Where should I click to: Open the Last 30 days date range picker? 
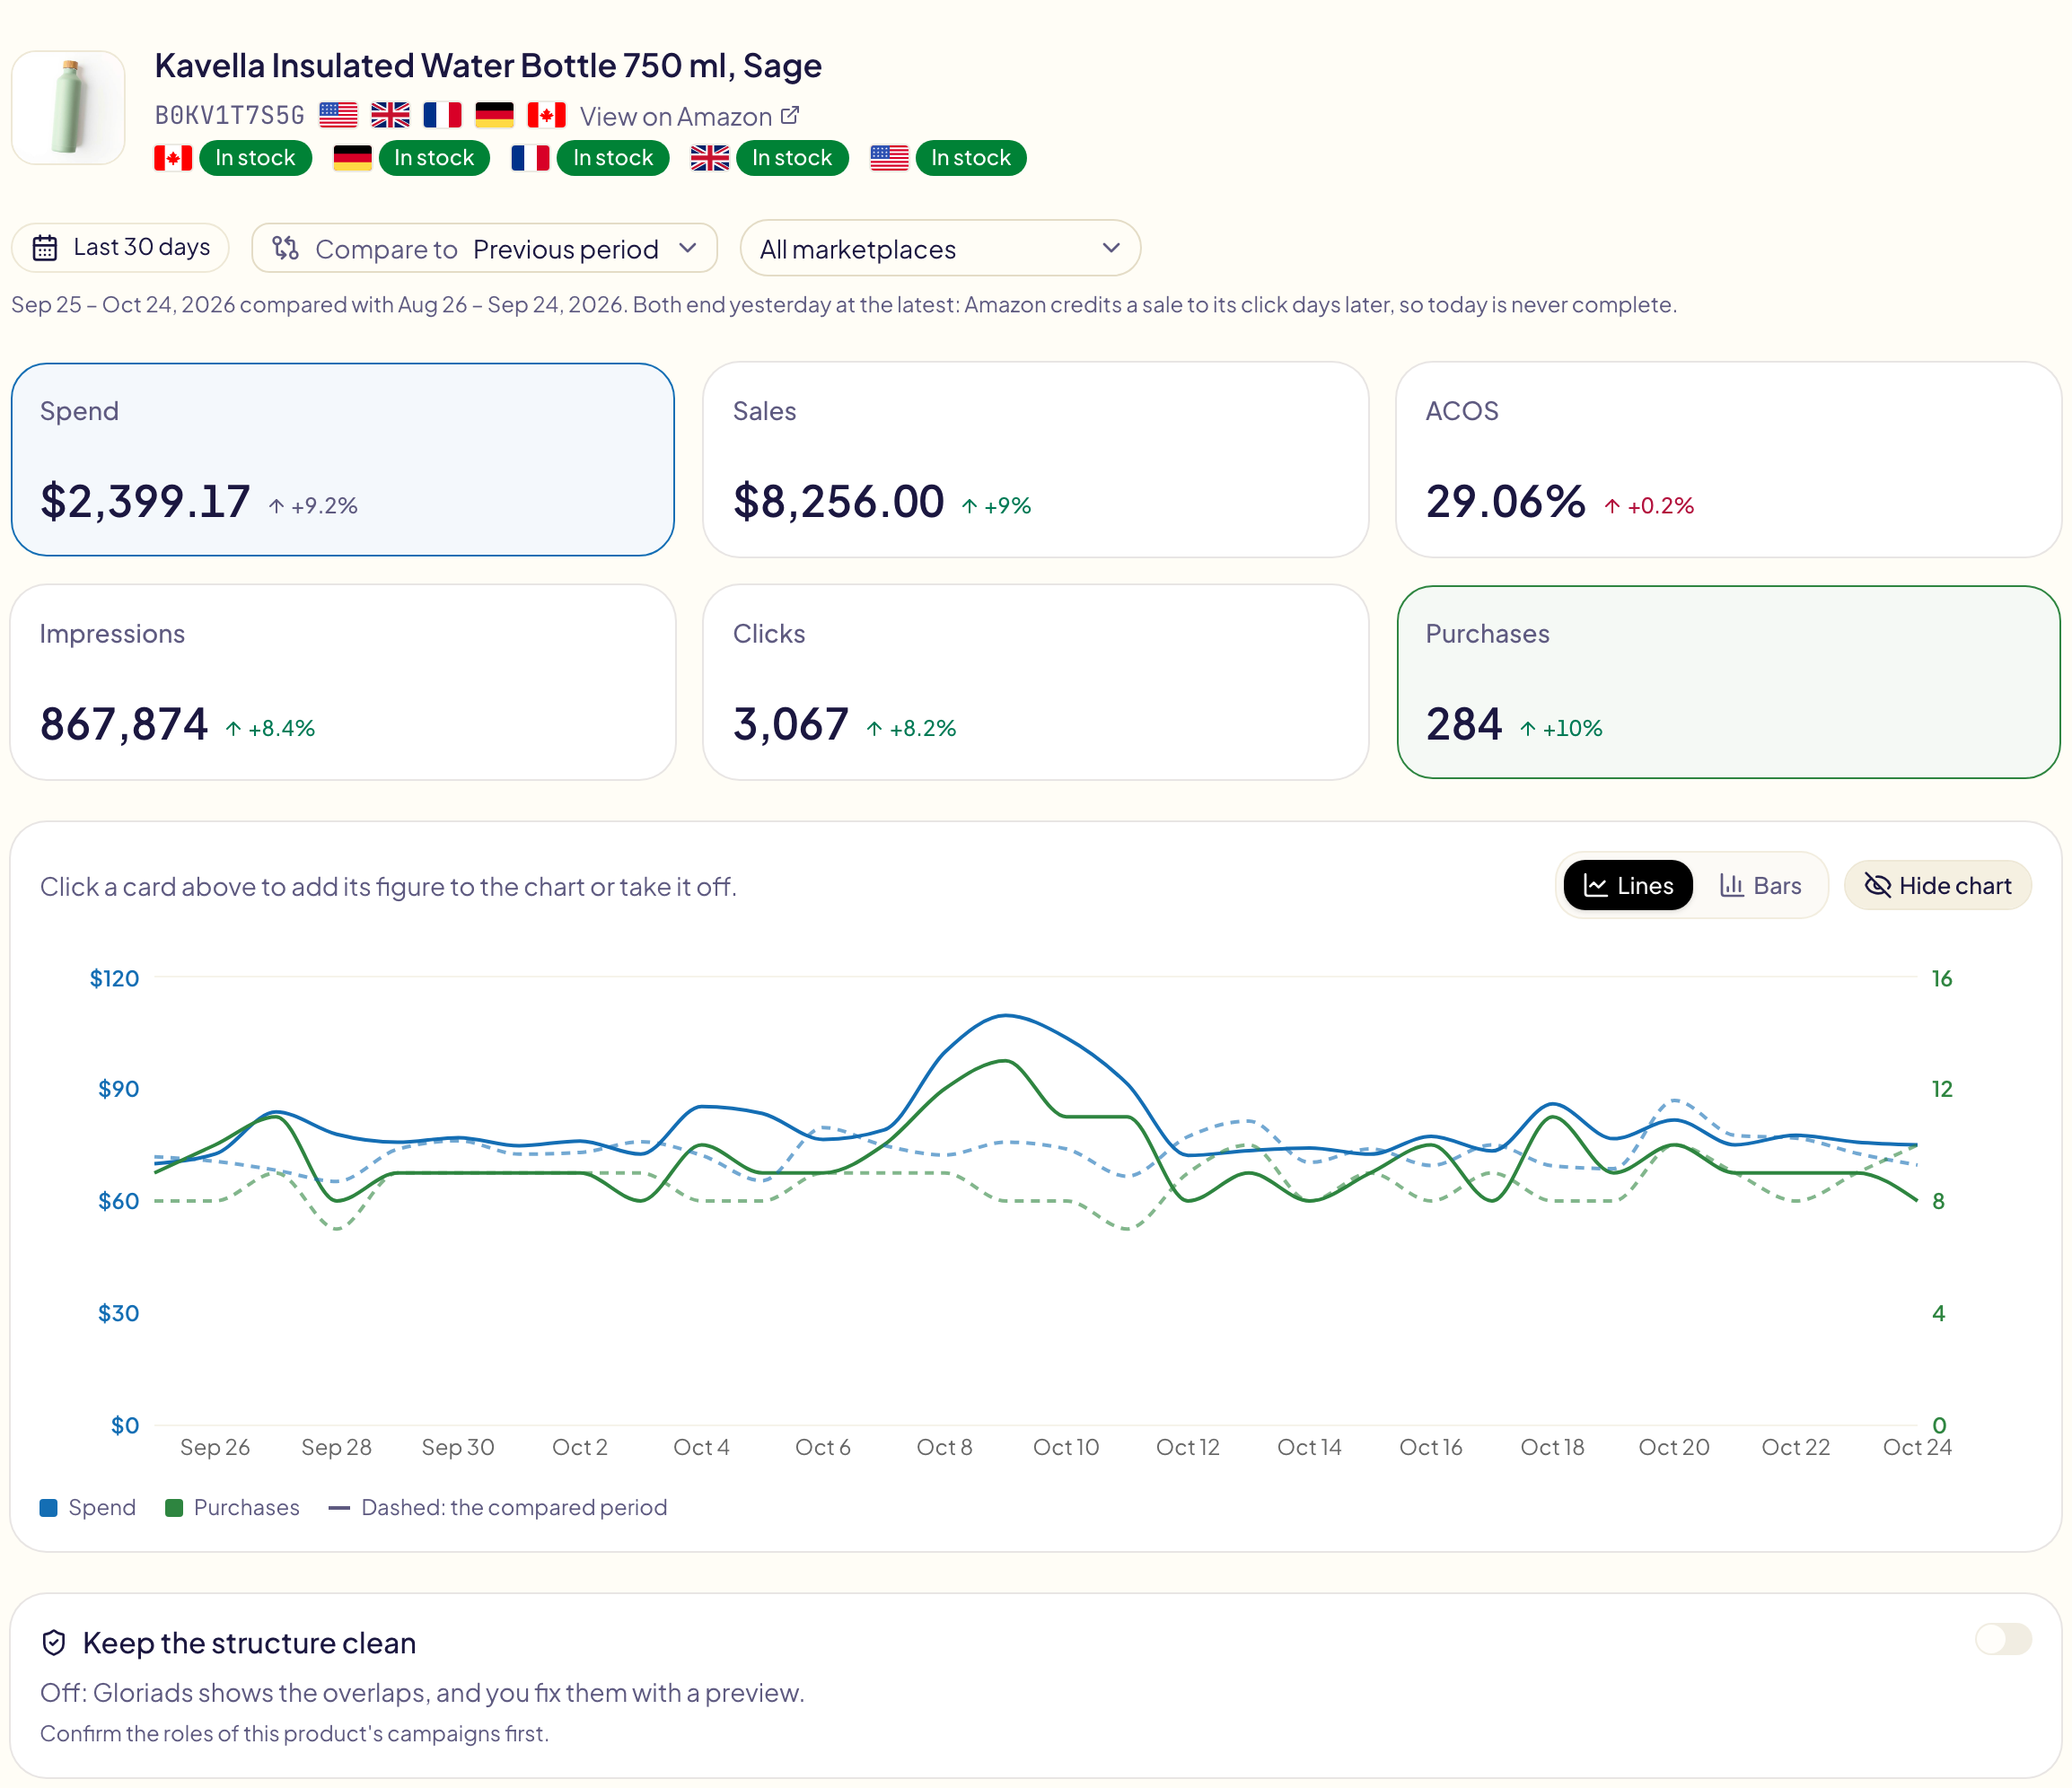point(120,248)
